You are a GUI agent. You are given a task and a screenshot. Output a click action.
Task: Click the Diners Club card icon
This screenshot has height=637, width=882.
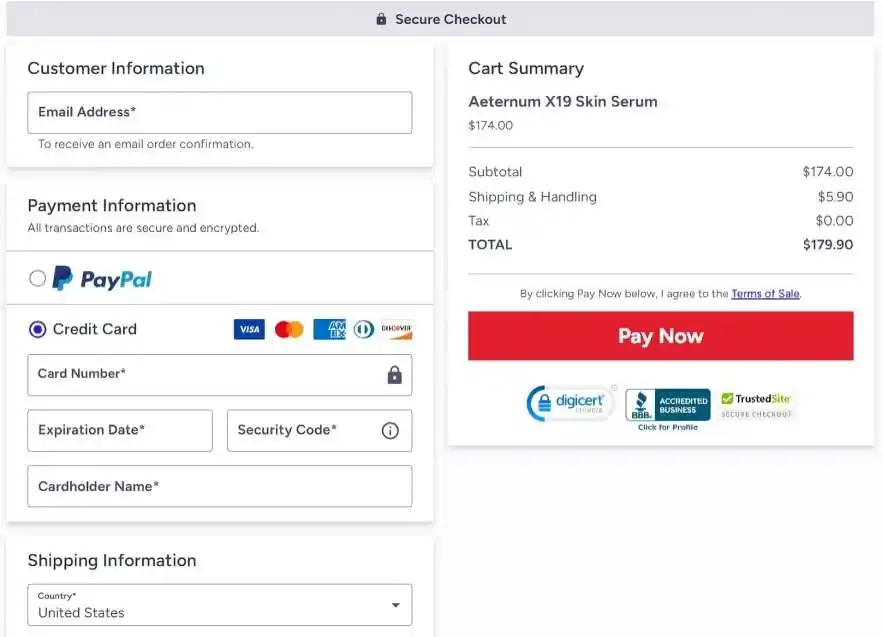363,329
